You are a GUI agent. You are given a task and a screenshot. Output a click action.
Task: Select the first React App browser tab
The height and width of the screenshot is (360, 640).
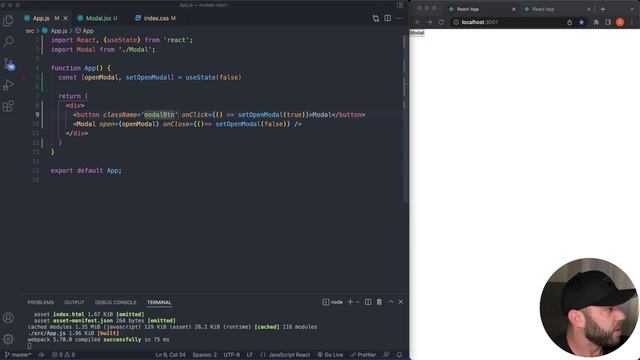click(481, 9)
